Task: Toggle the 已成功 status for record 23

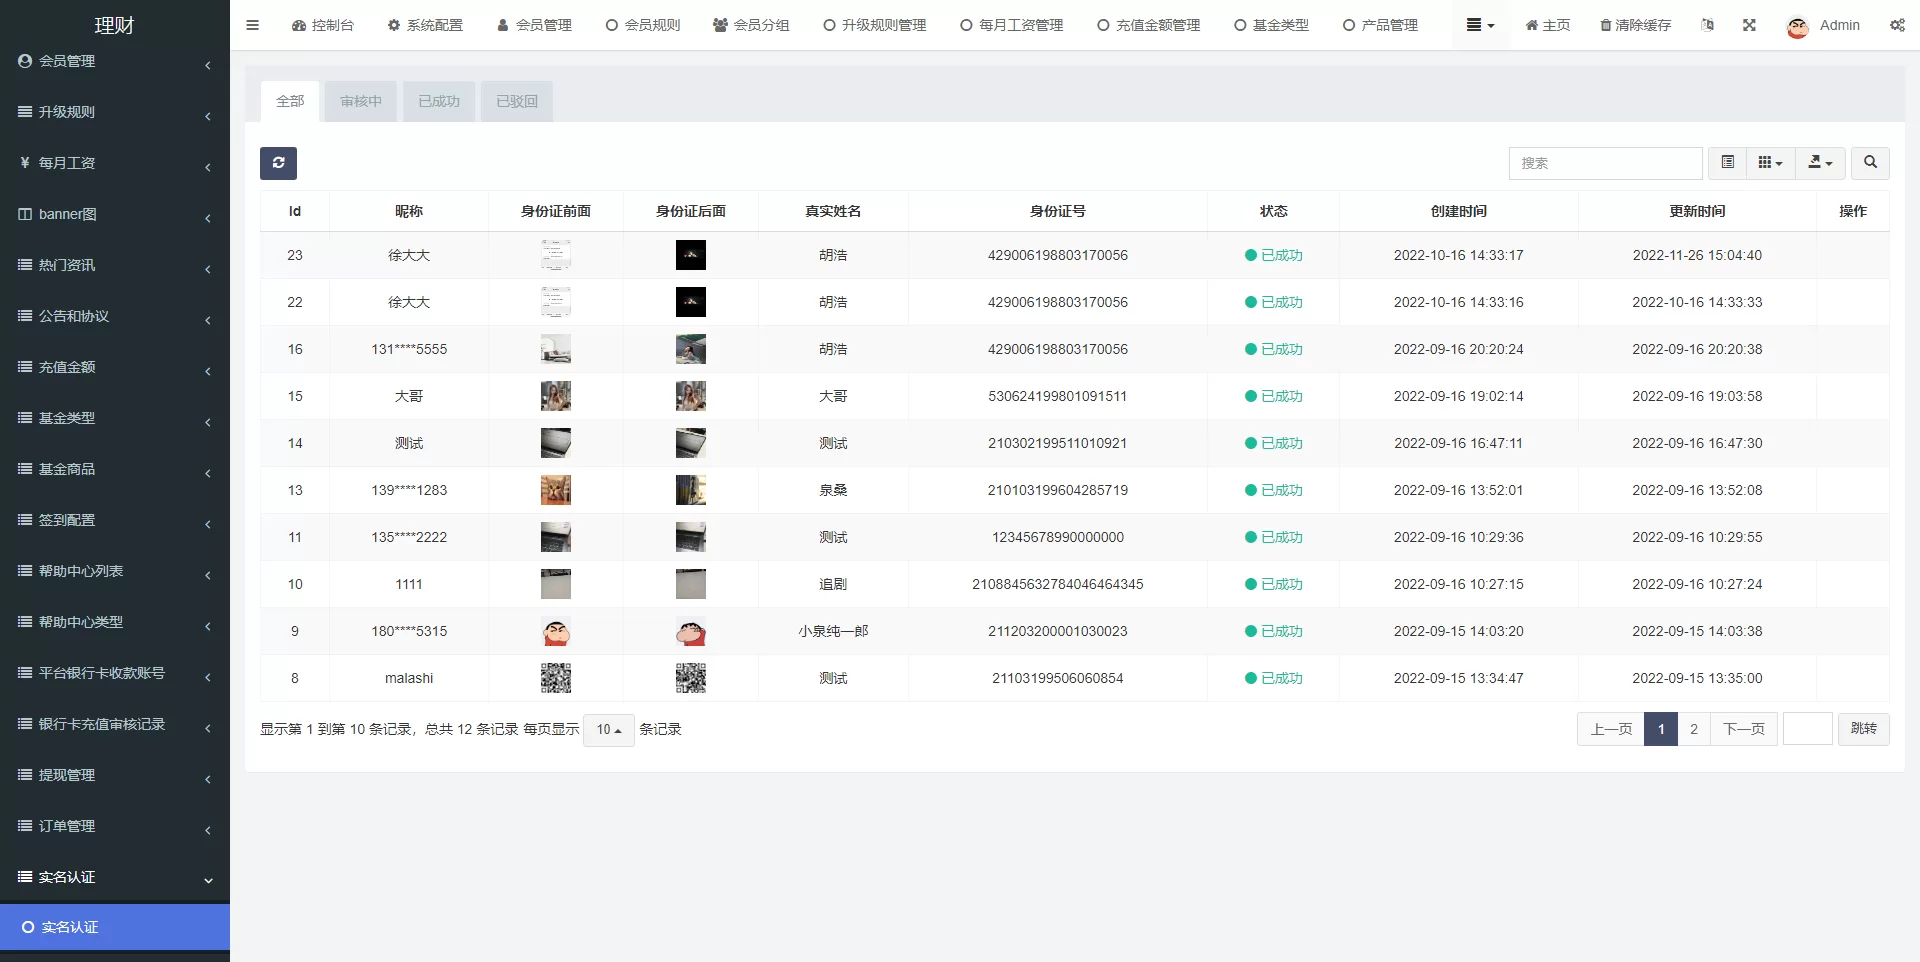Action: coord(1274,255)
